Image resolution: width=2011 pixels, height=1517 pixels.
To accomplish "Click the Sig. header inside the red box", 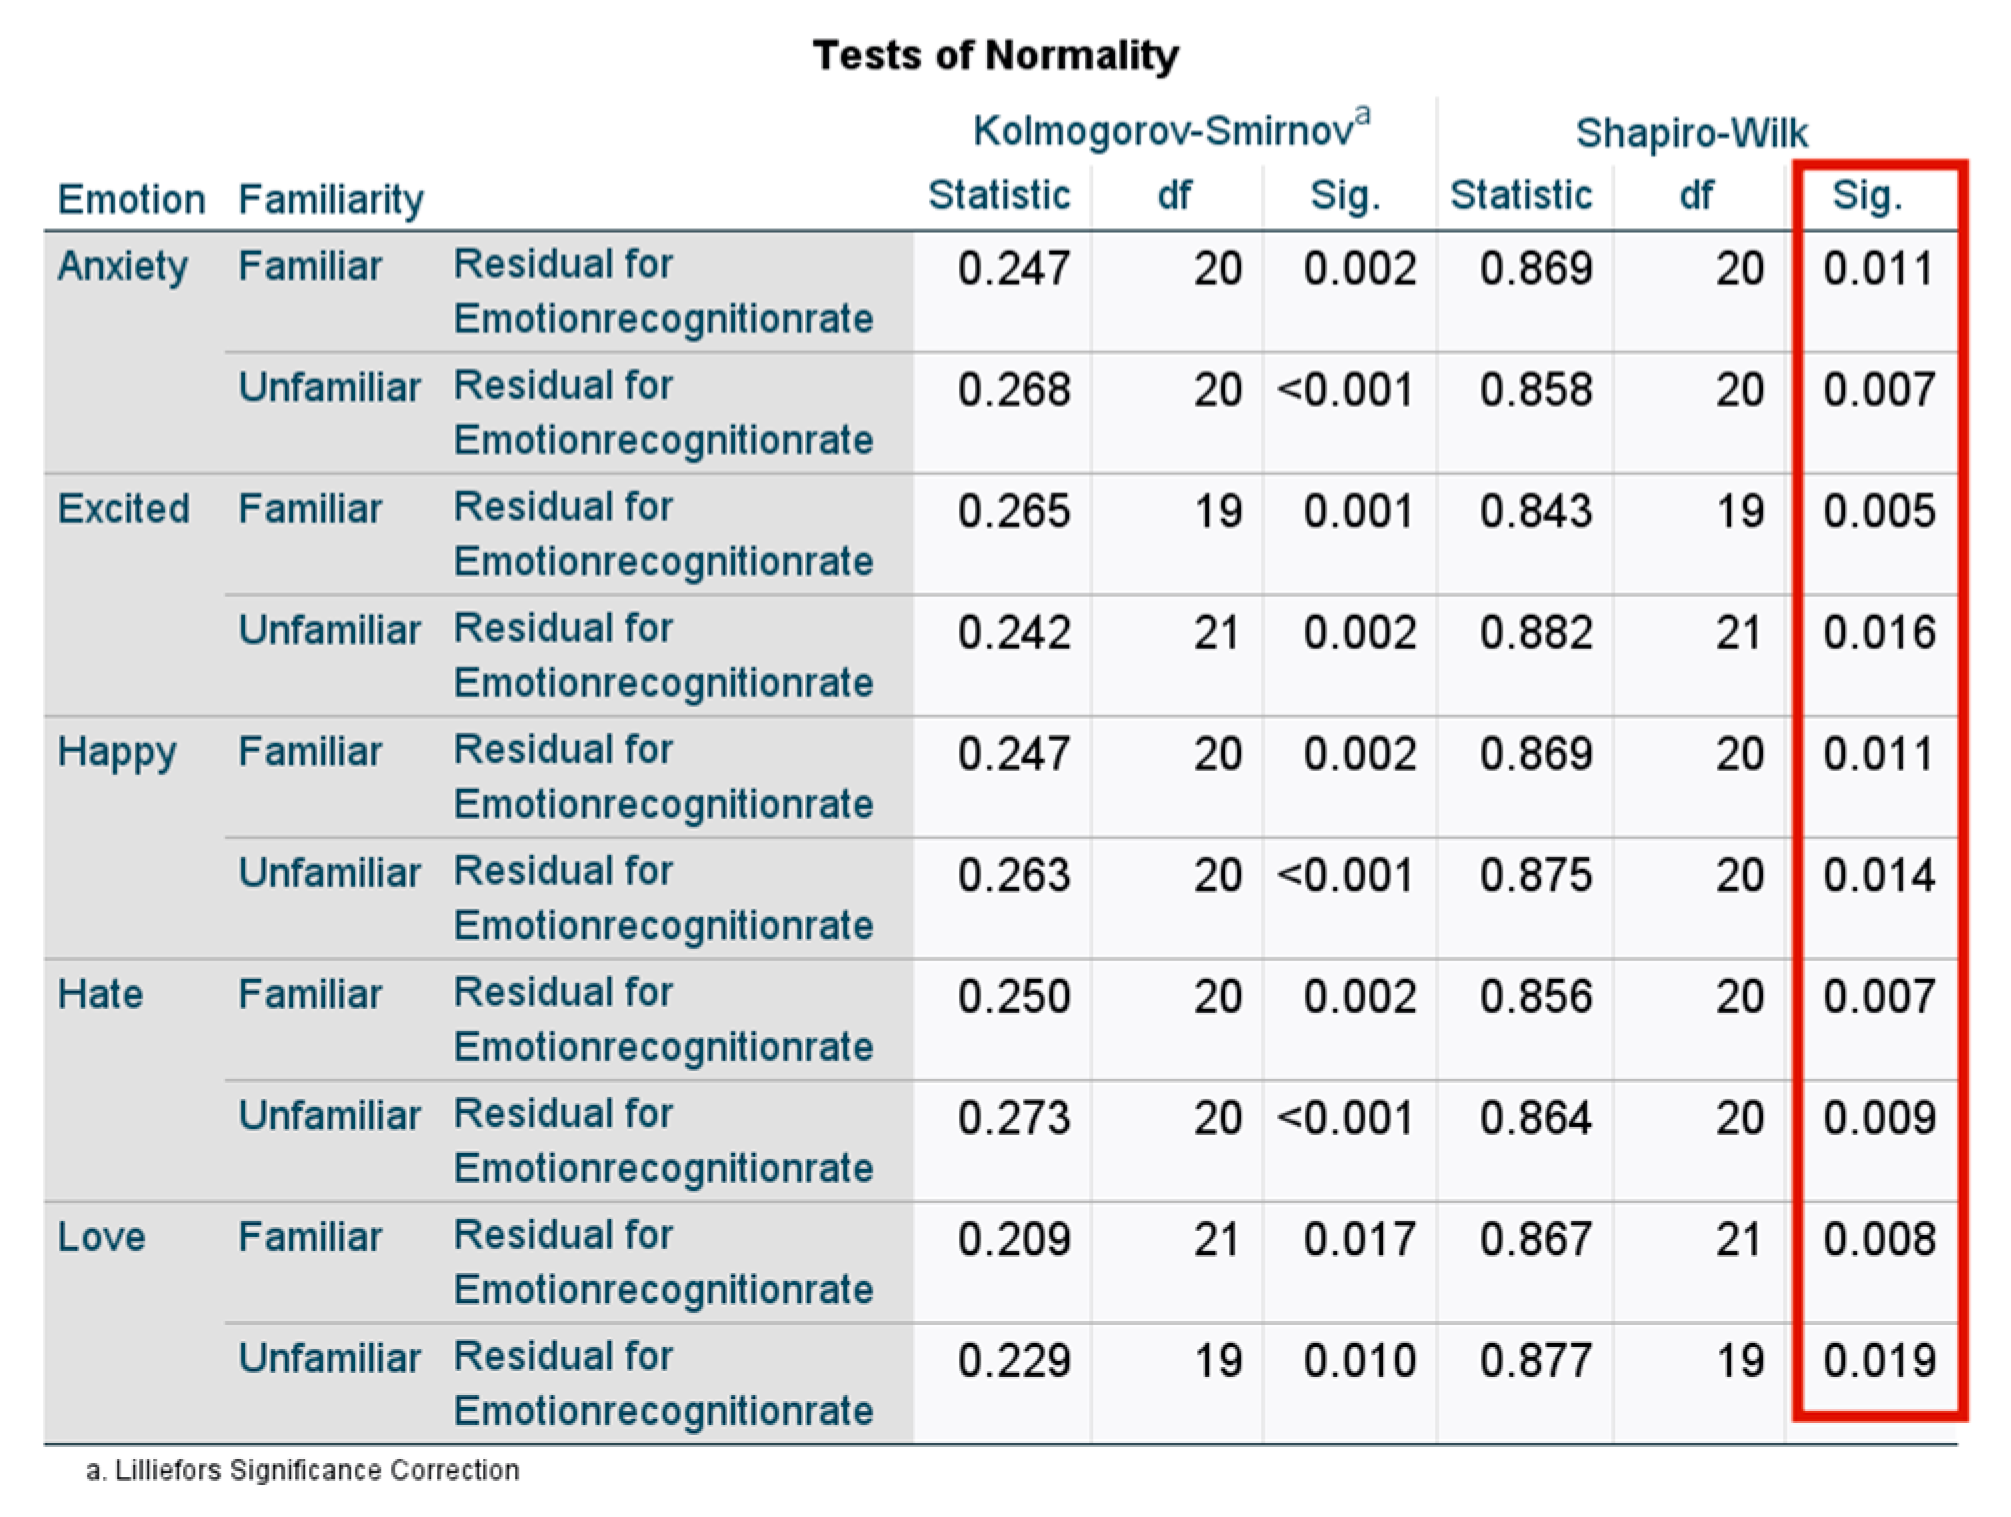I will click(x=1866, y=195).
